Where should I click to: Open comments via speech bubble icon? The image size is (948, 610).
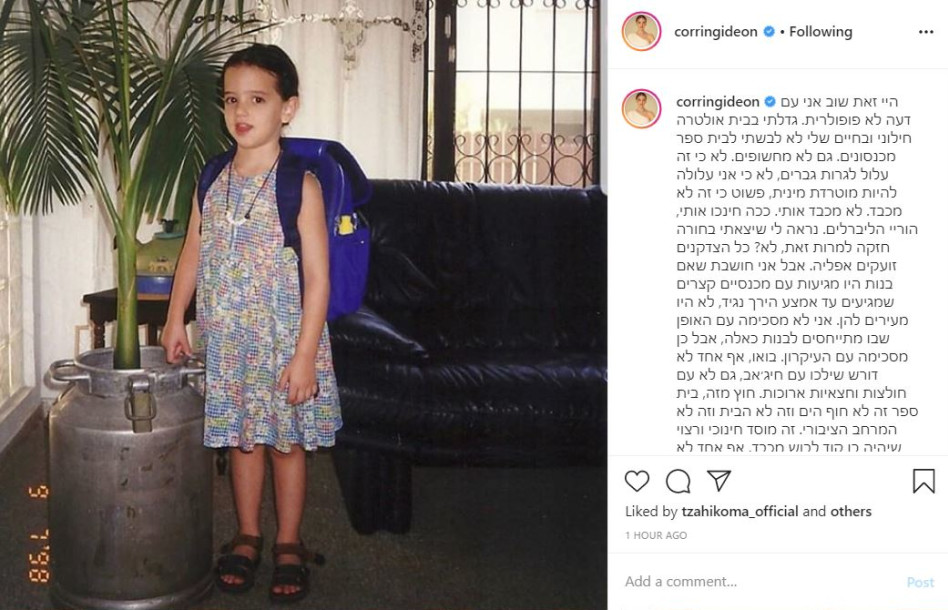[x=678, y=481]
